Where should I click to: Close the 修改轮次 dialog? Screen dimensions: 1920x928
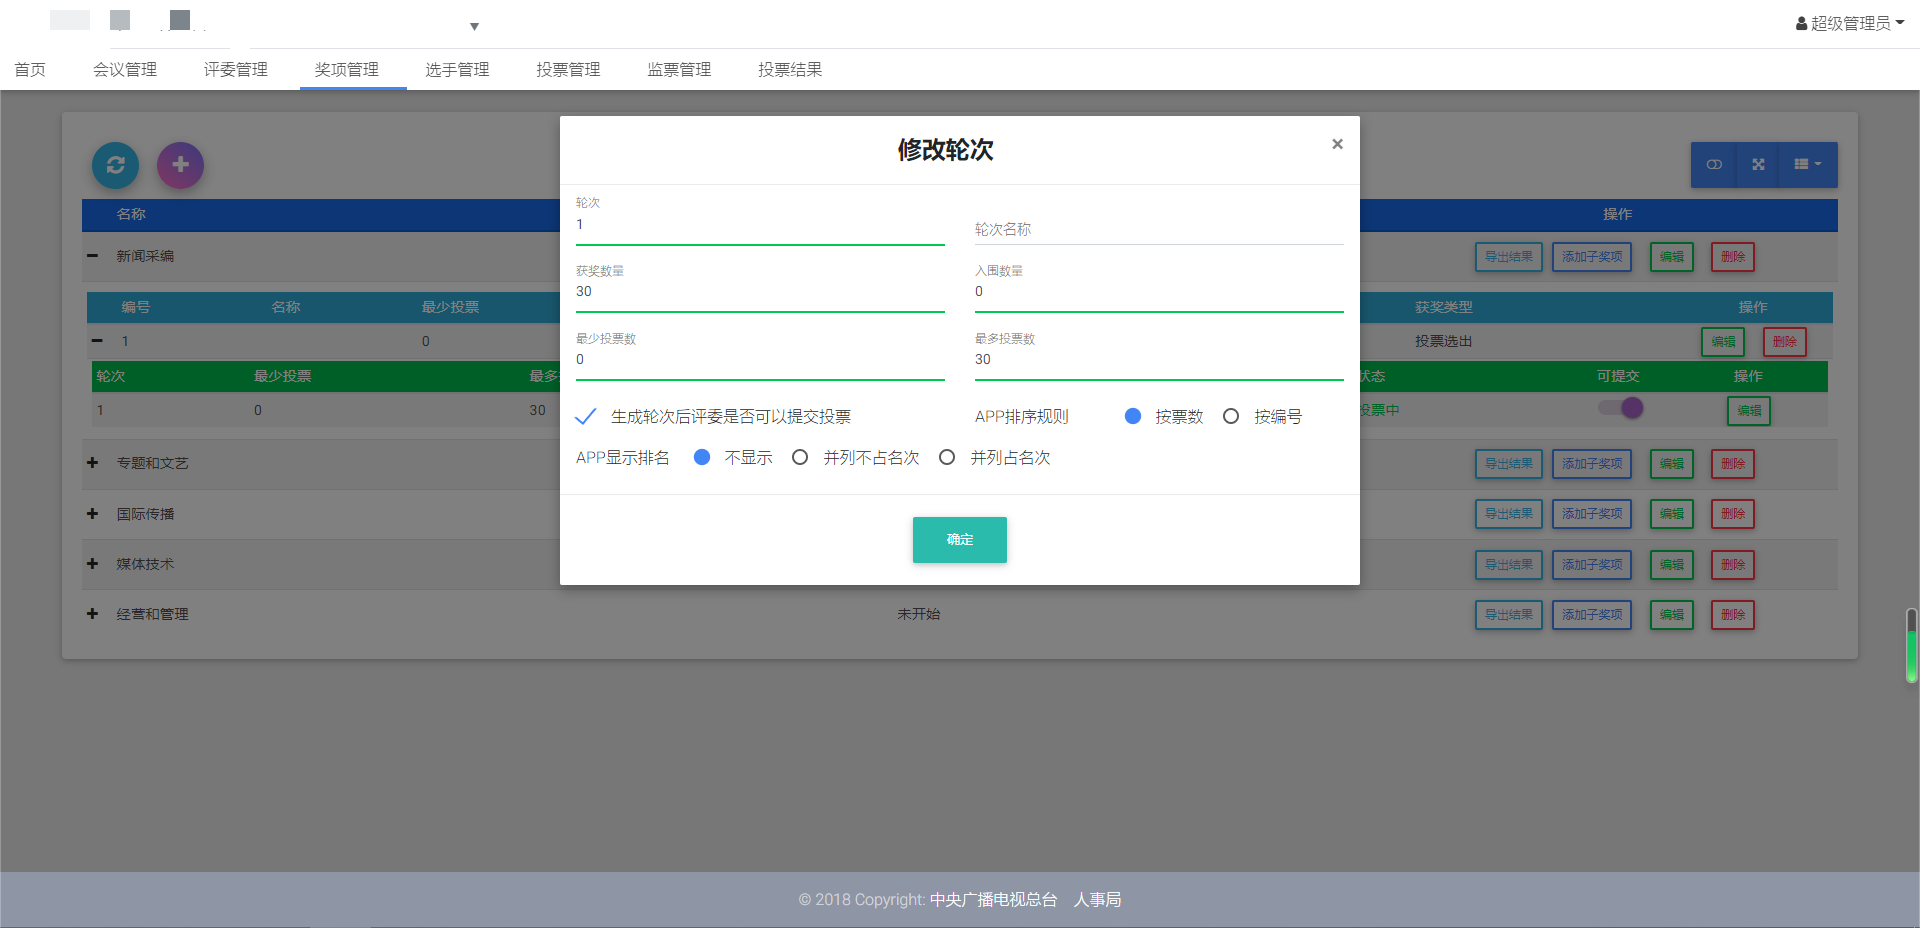click(1337, 144)
